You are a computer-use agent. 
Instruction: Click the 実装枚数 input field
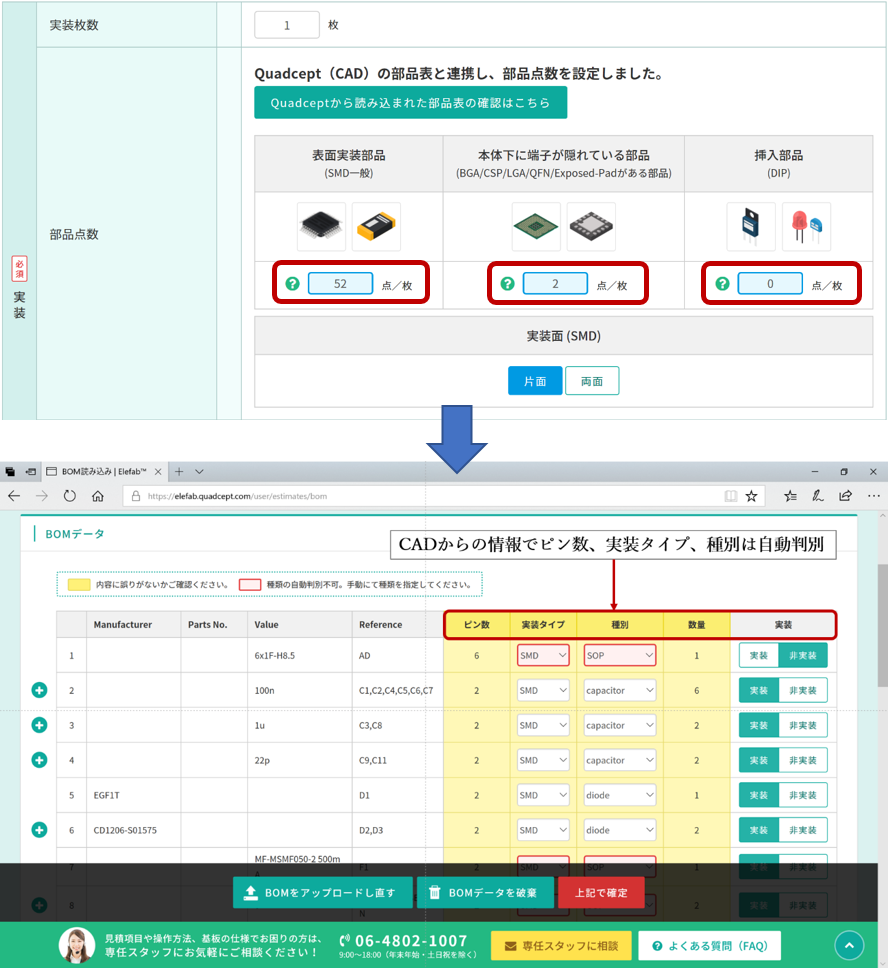pos(287,25)
